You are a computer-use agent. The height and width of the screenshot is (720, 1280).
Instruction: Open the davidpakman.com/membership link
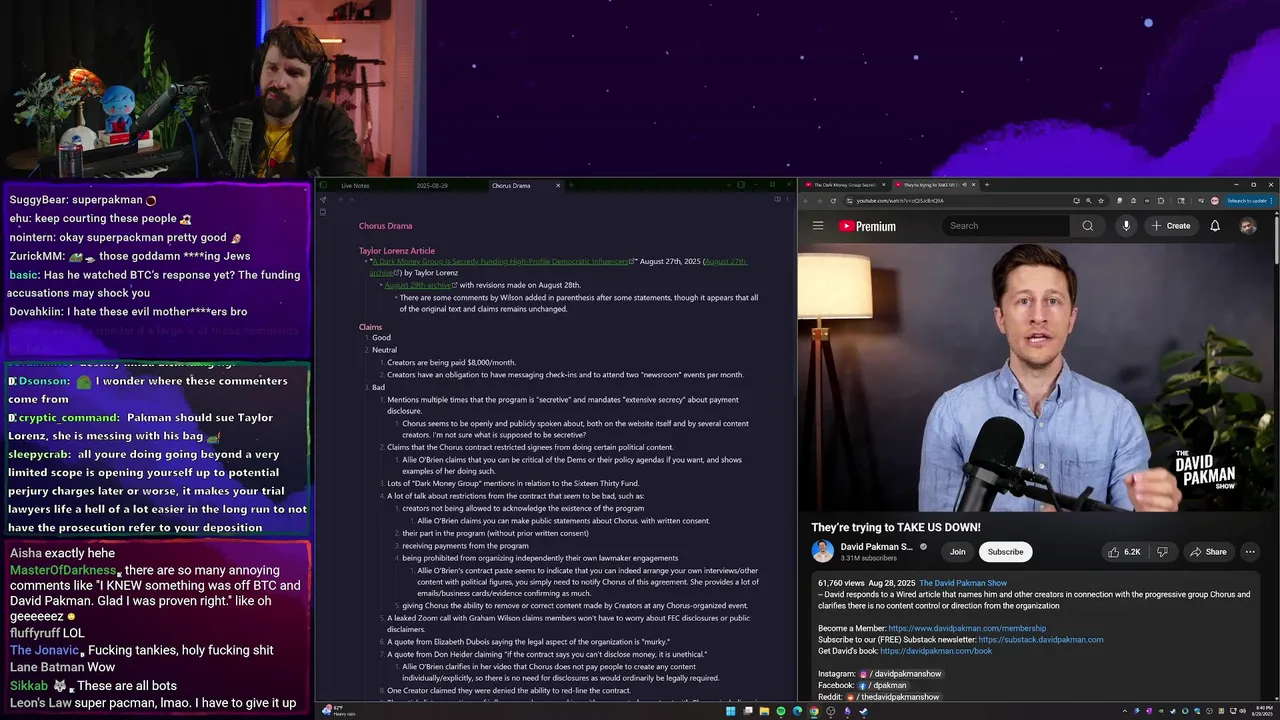(967, 628)
